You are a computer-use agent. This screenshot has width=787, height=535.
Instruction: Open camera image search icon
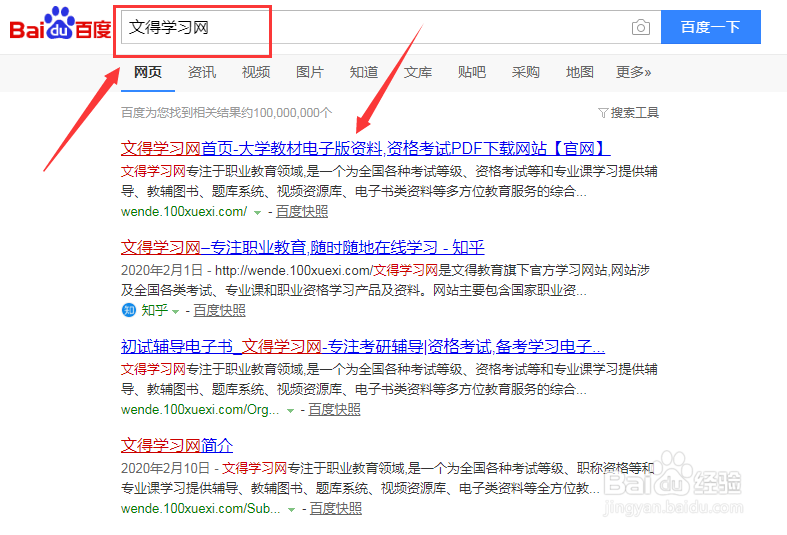click(640, 27)
